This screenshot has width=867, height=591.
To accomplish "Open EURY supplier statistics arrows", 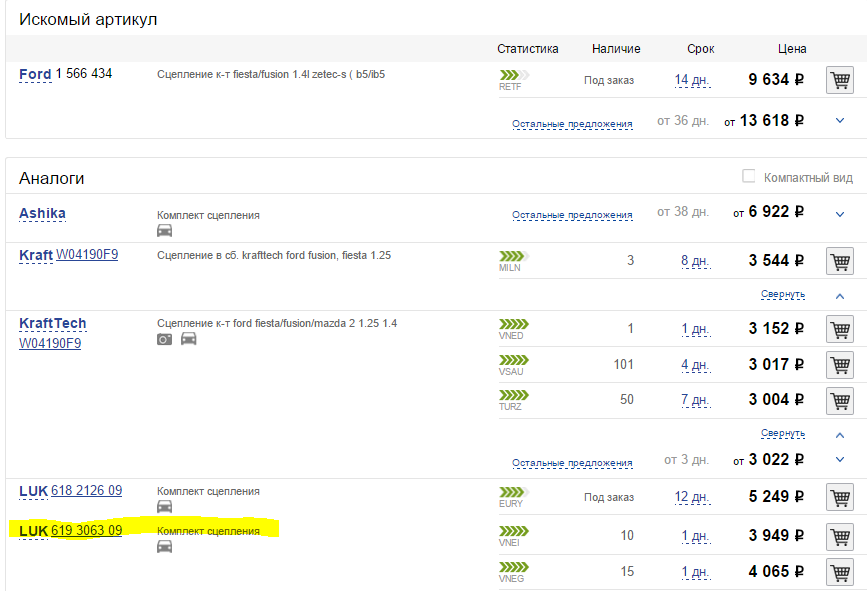I will coord(514,492).
